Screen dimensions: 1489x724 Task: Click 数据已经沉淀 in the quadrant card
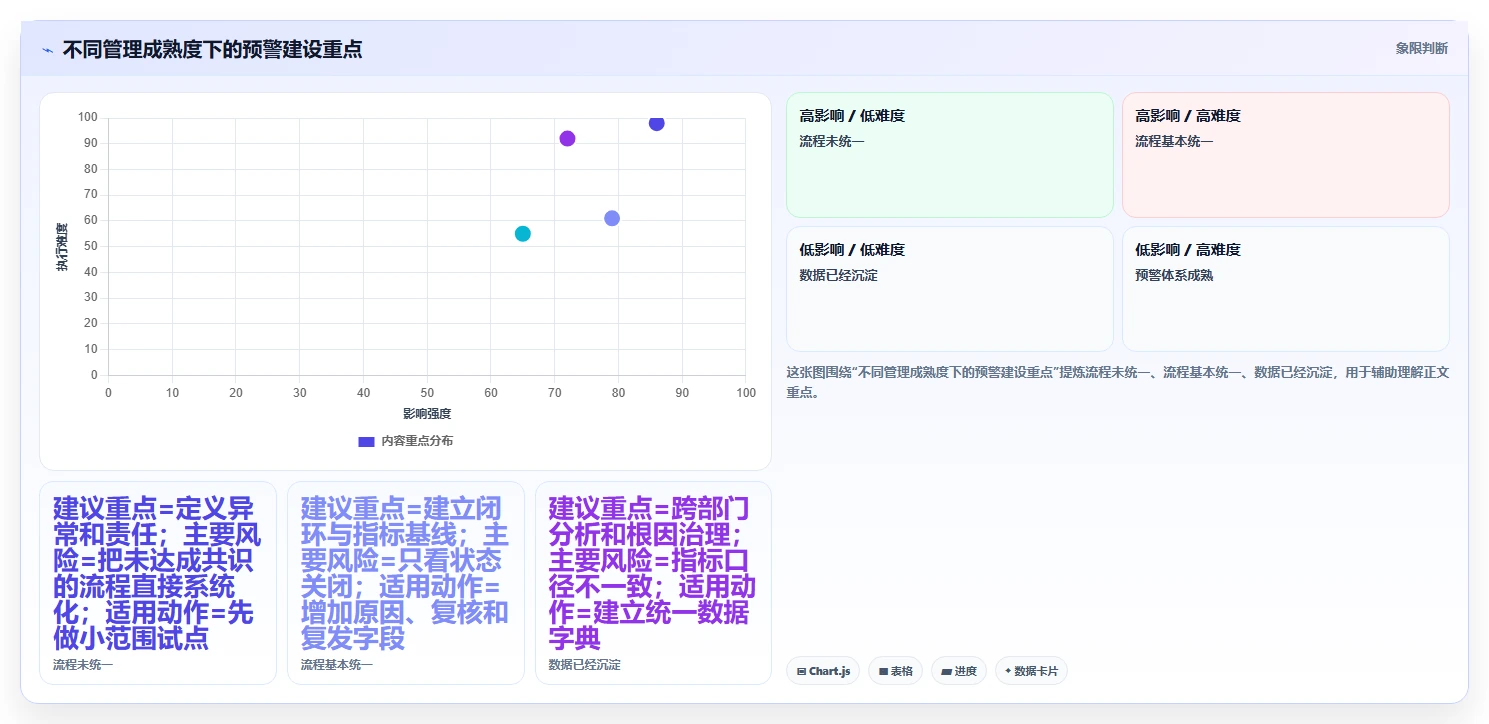click(839, 275)
